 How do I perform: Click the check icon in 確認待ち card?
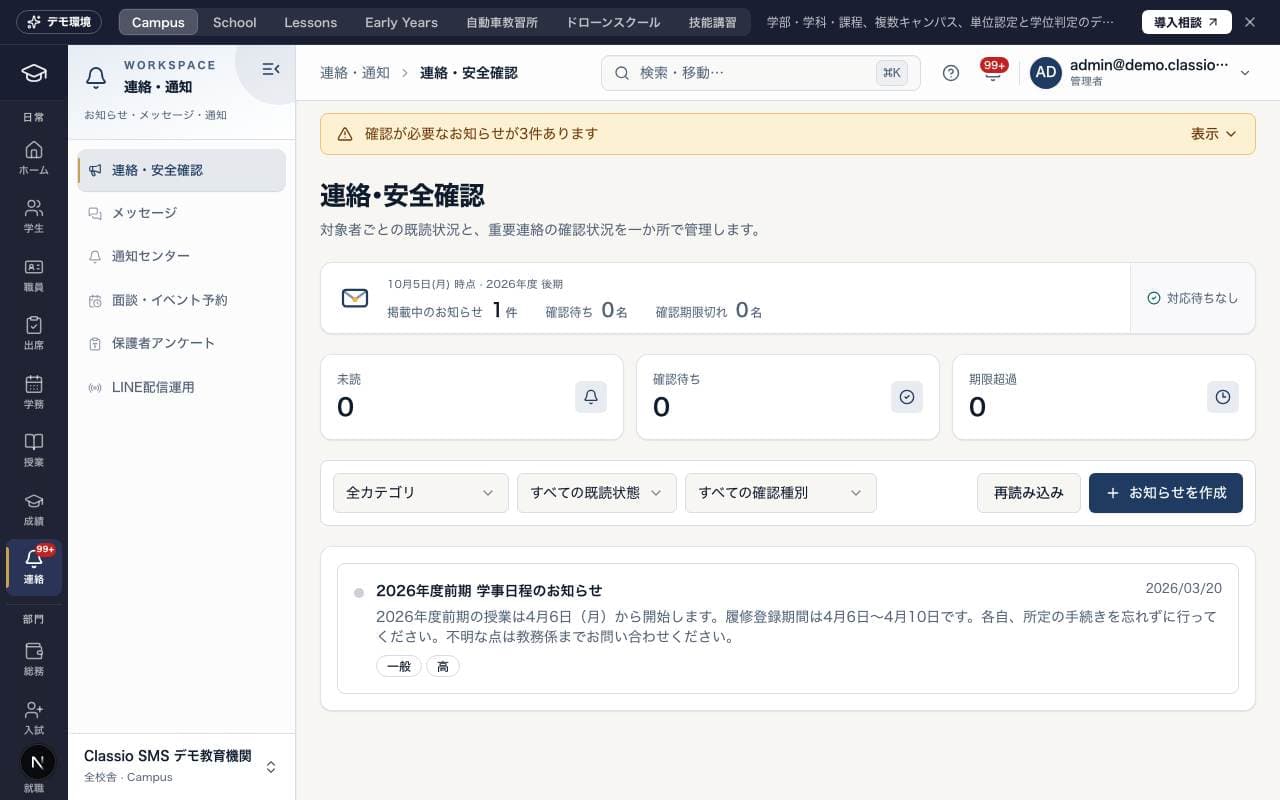tap(907, 397)
